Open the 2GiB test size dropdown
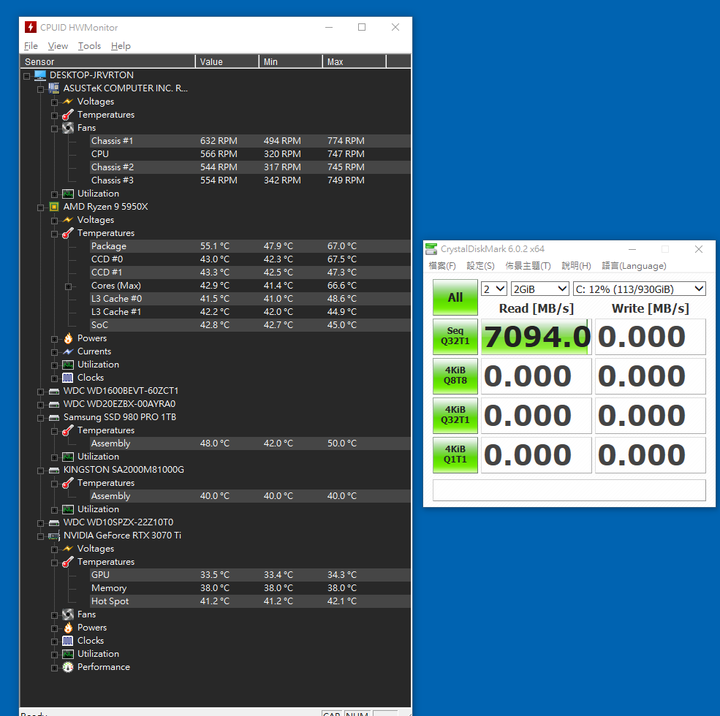720x716 pixels. [x=540, y=289]
